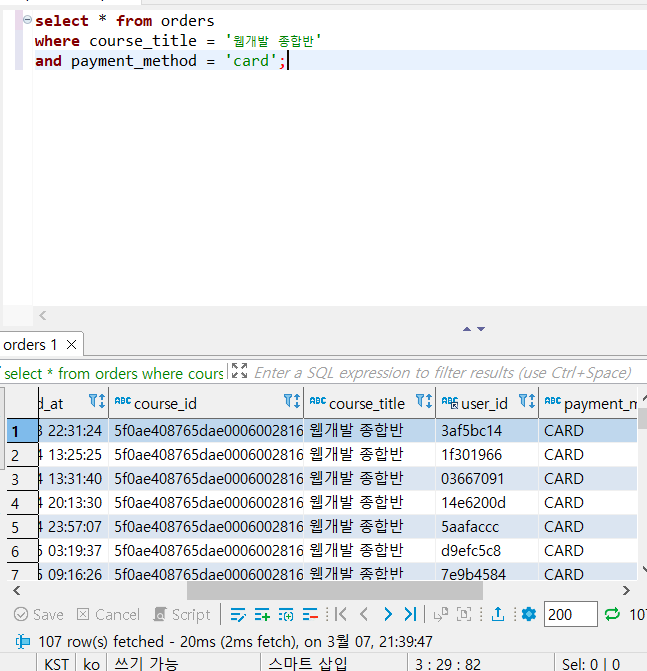Collapse the SQL query fold marker
The height and width of the screenshot is (671, 647).
pyautogui.click(x=27, y=20)
